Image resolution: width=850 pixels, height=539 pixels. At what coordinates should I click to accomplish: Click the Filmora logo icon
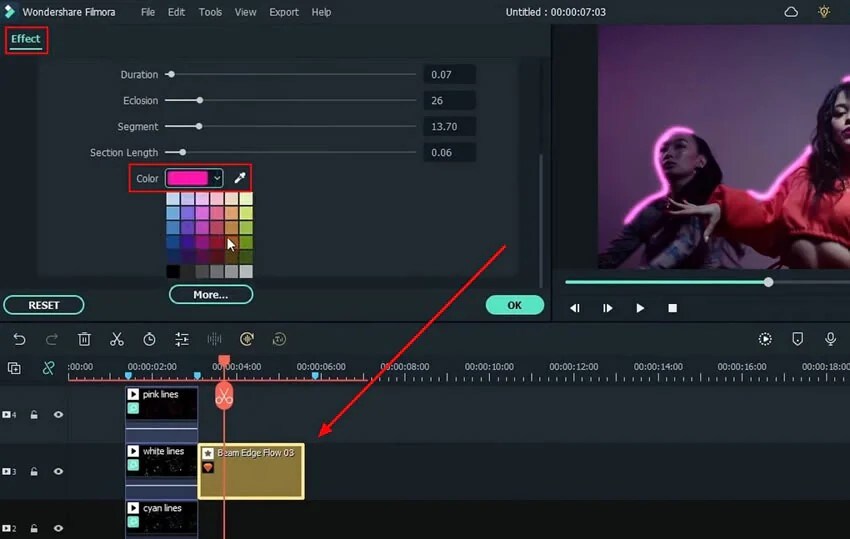coord(9,11)
